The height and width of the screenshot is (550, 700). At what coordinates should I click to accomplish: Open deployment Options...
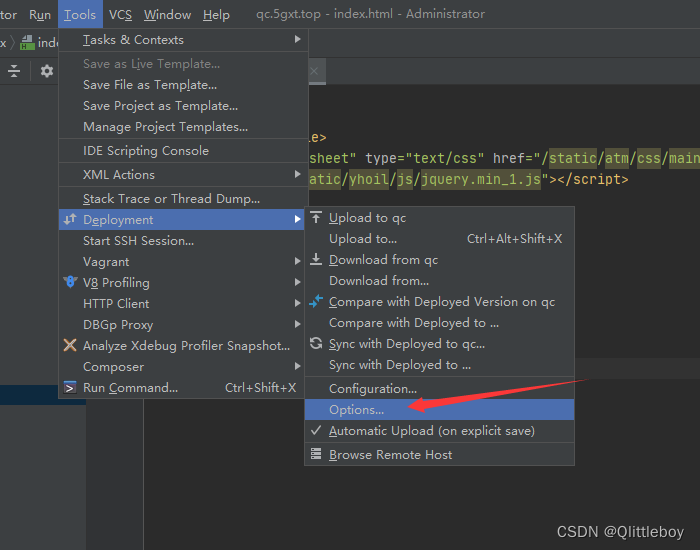(x=439, y=410)
